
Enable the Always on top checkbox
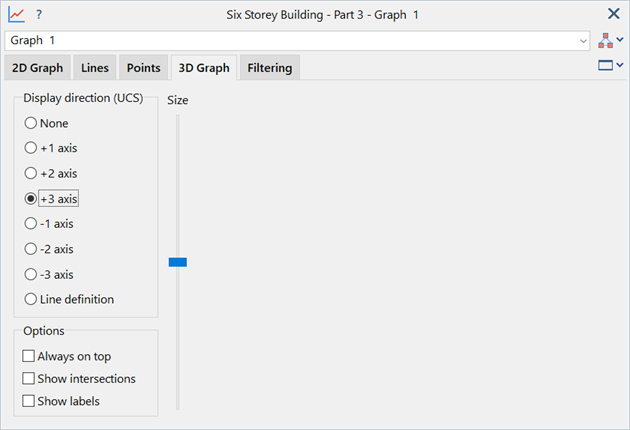(x=67, y=356)
